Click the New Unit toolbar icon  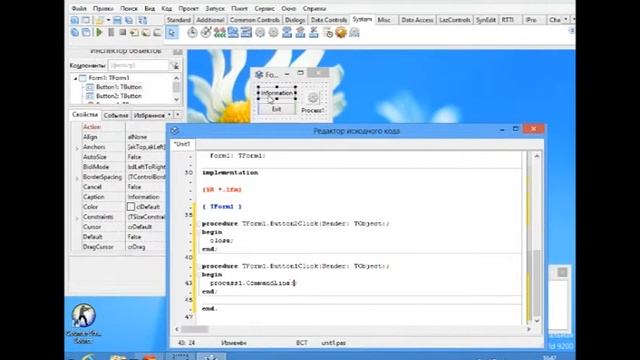(x=75, y=20)
